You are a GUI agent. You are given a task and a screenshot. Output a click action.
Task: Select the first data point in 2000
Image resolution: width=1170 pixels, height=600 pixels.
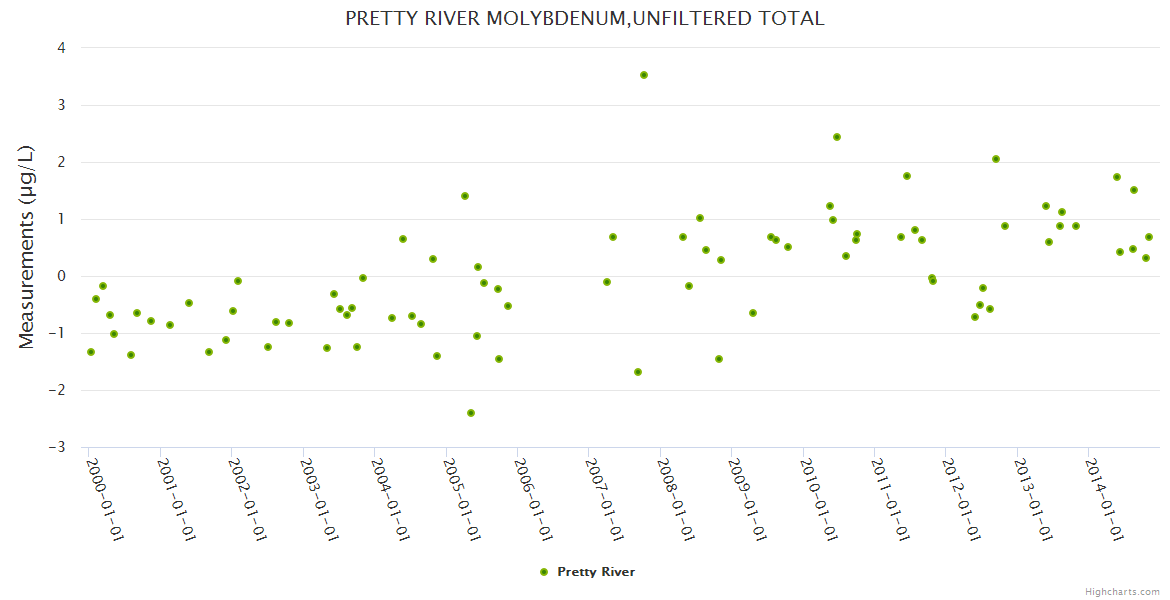pyautogui.click(x=91, y=352)
